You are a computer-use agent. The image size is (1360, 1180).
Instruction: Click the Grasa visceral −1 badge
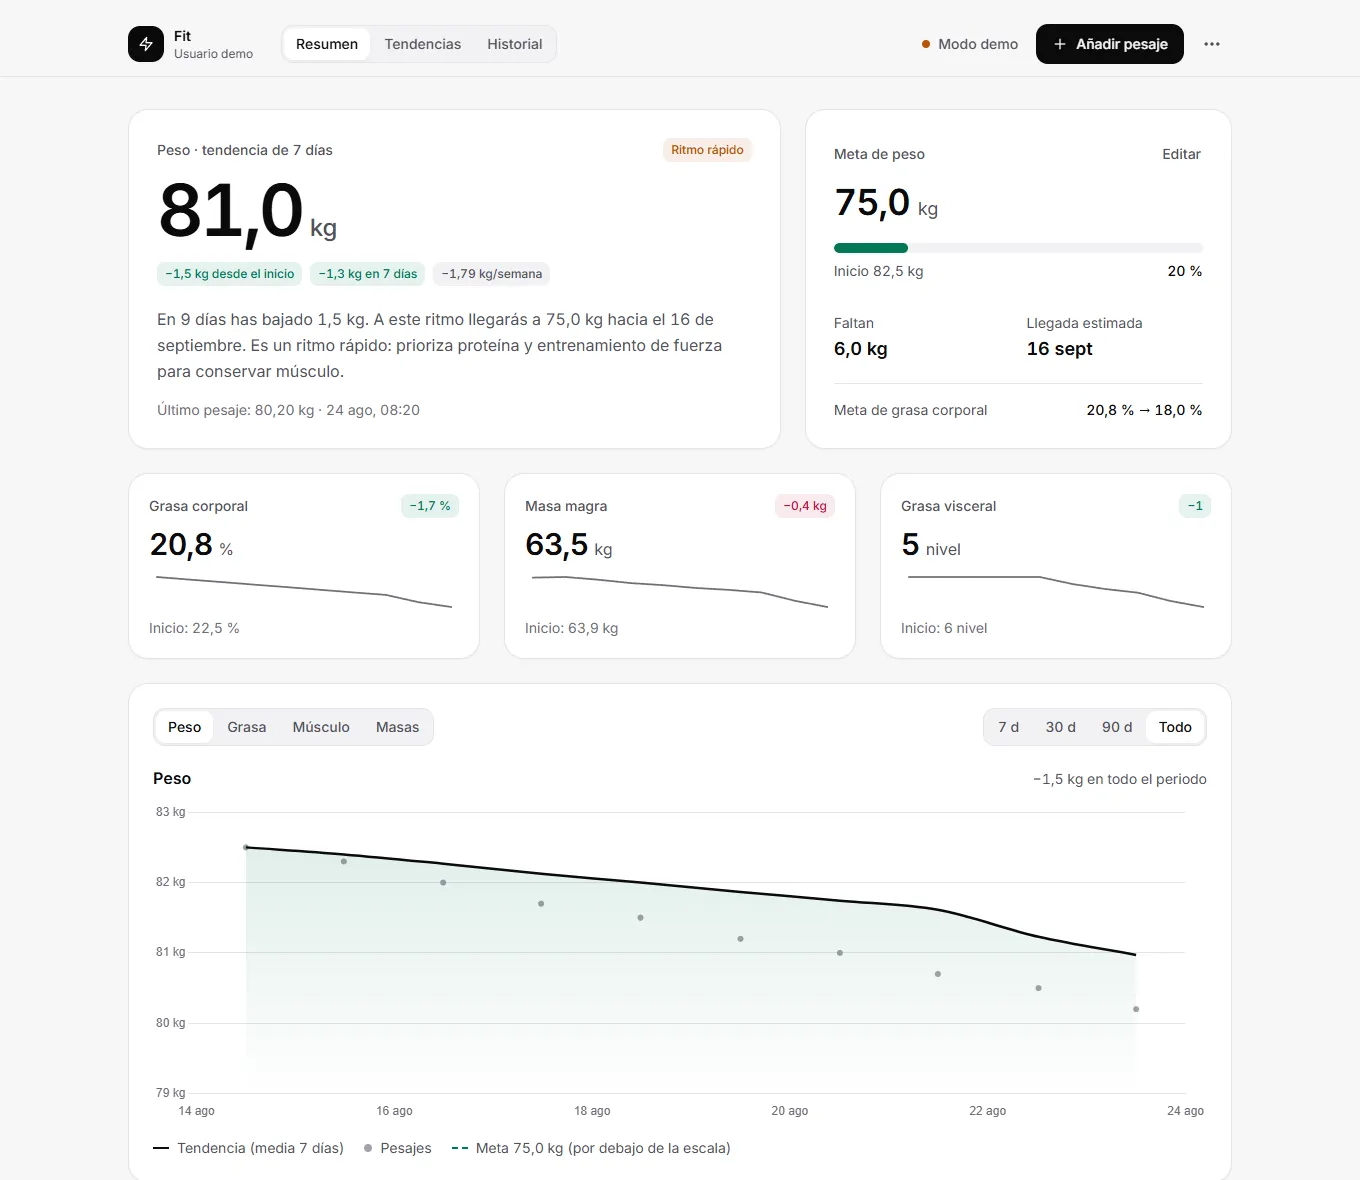click(1195, 506)
